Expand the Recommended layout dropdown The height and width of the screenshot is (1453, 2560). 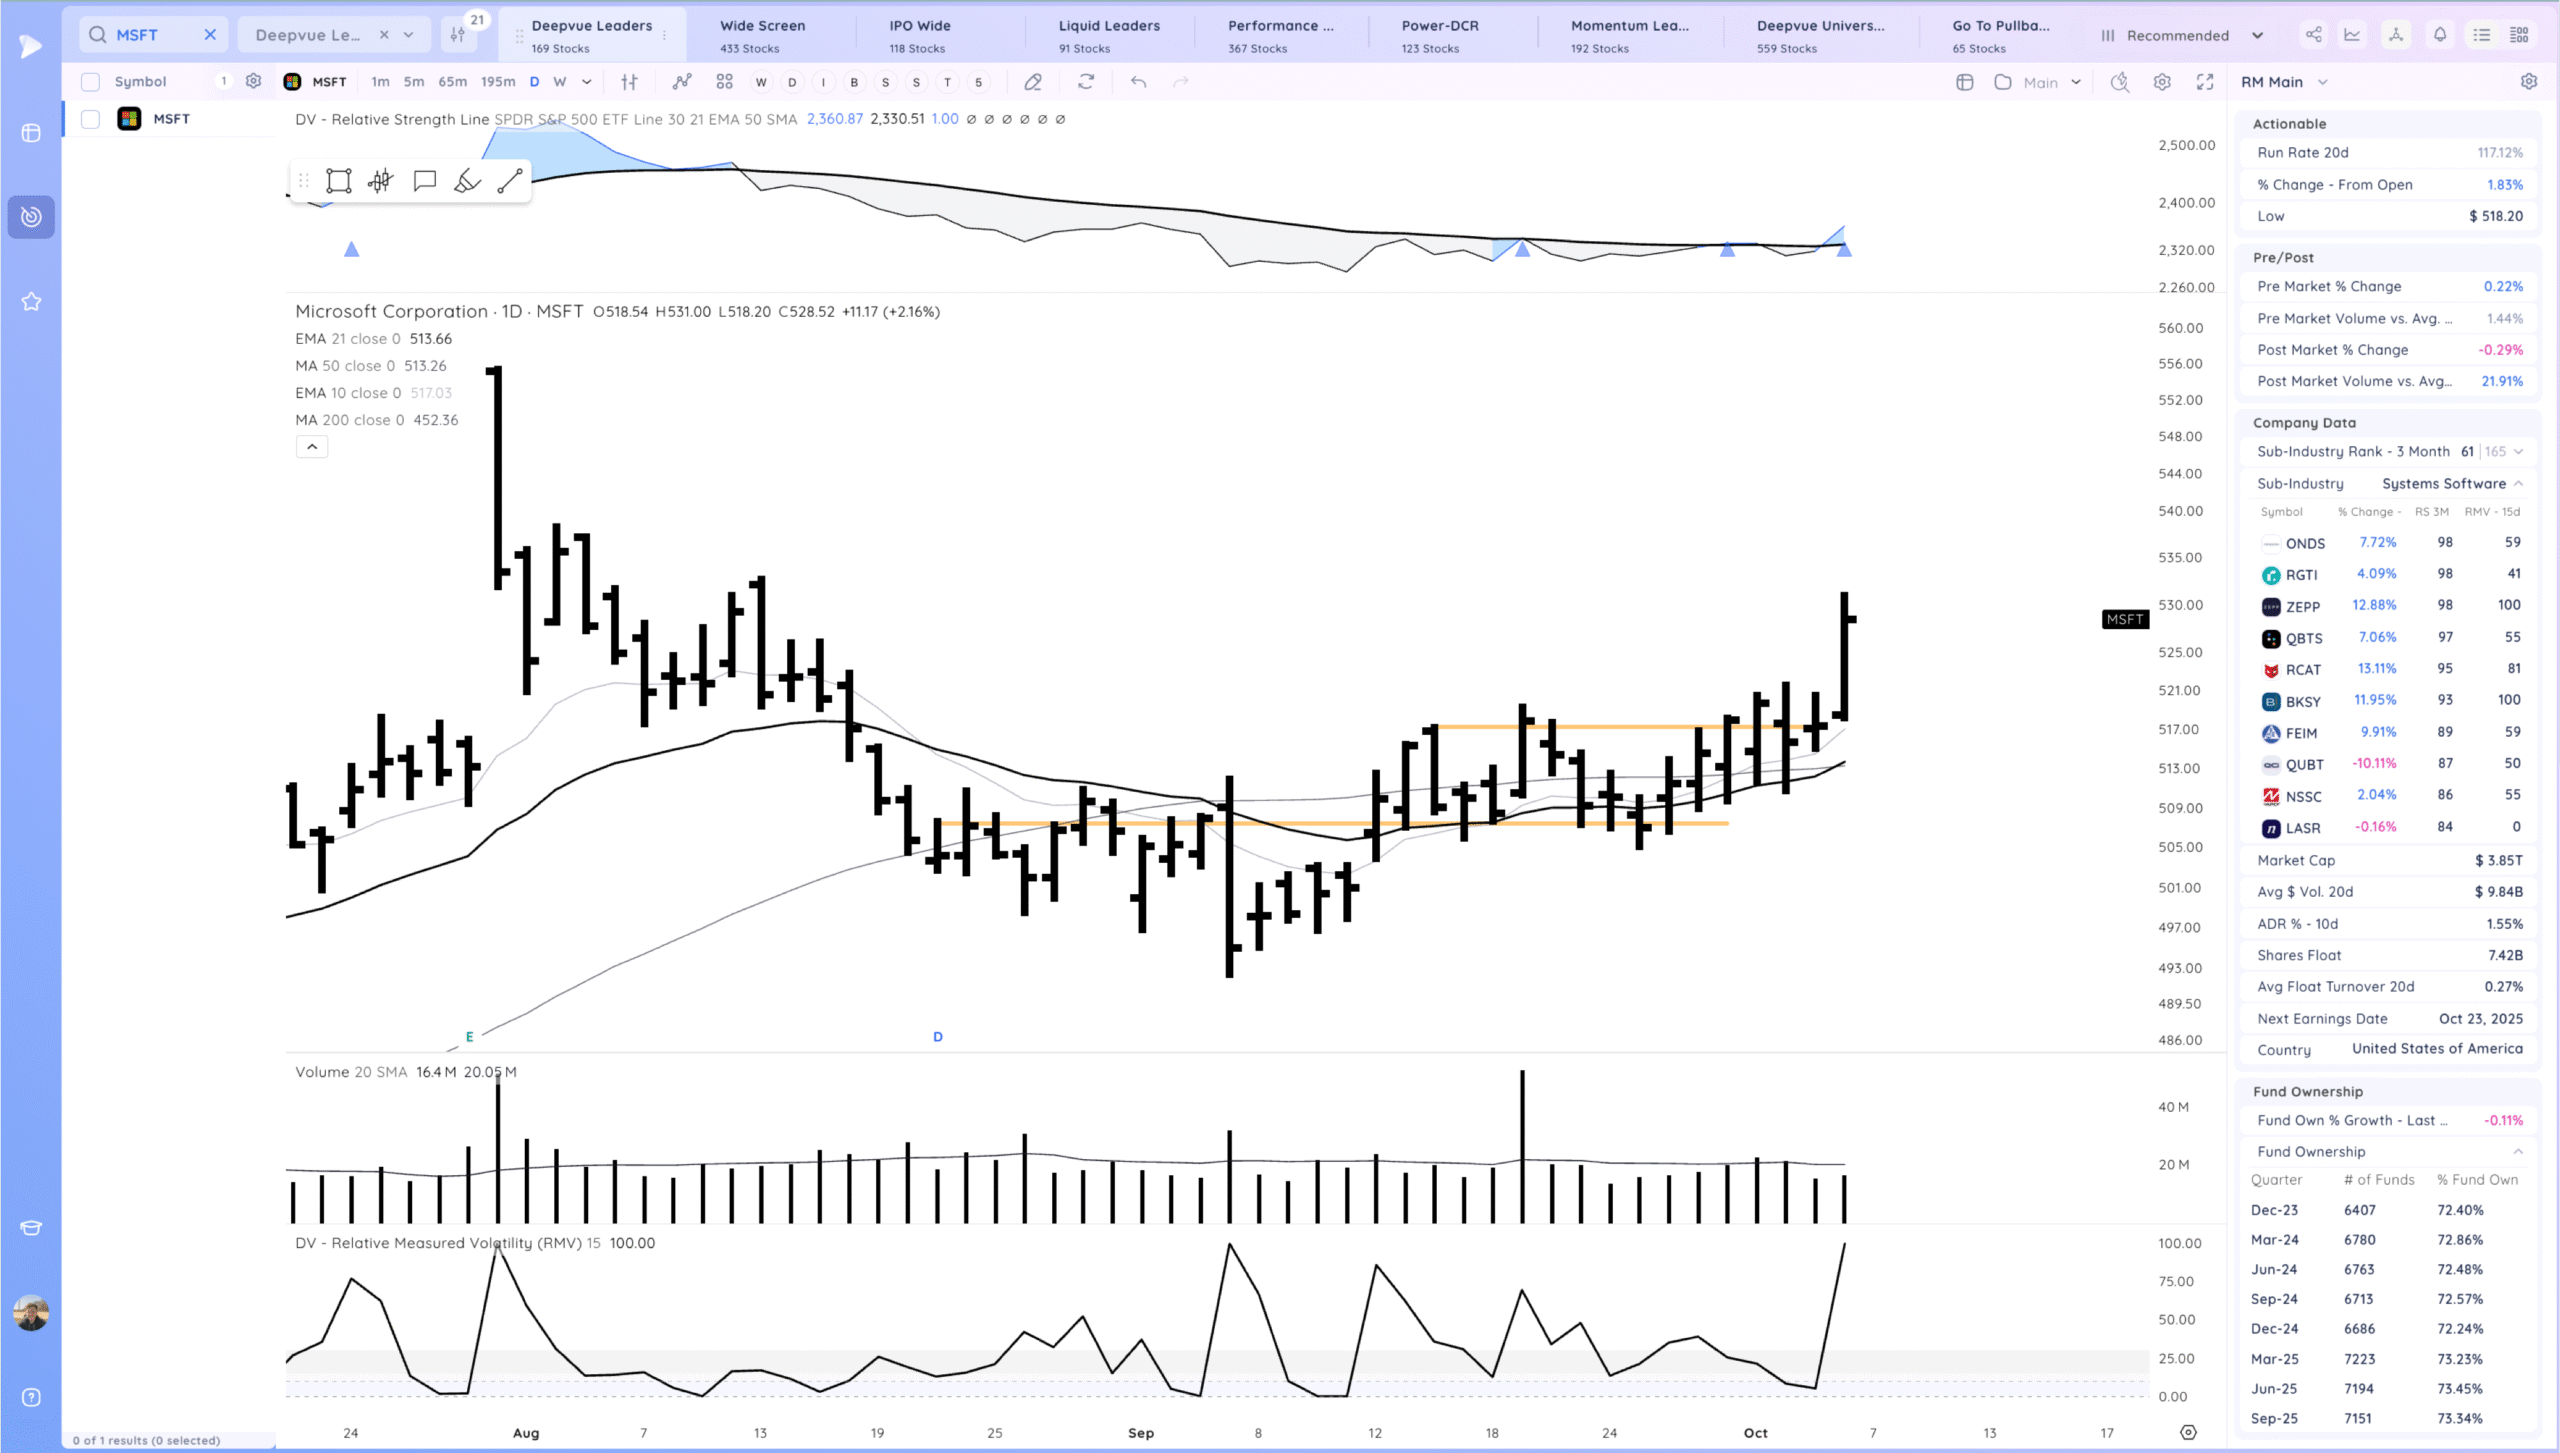tap(2257, 35)
